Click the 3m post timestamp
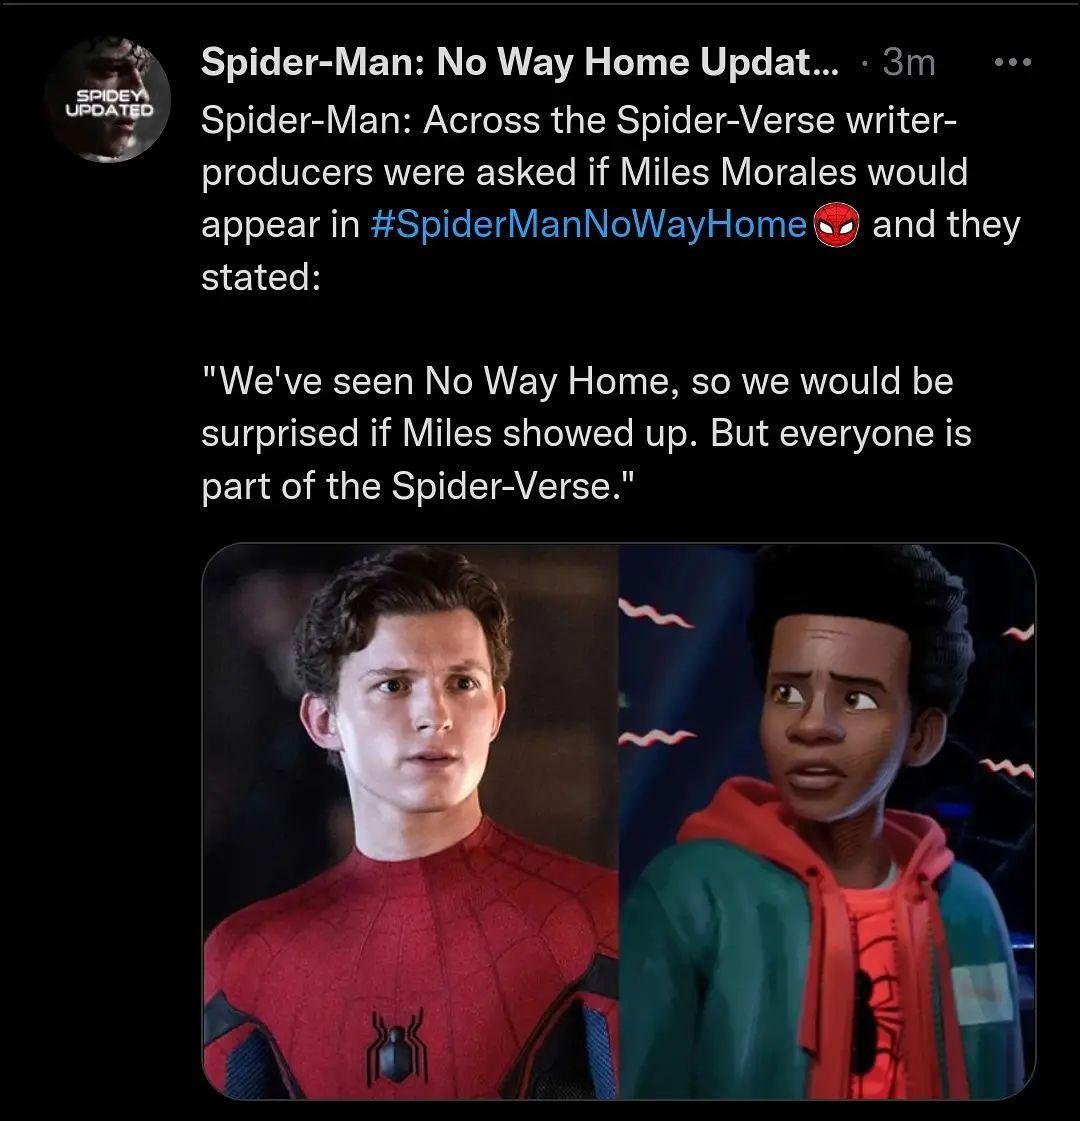Image resolution: width=1080 pixels, height=1121 pixels. pos(908,62)
